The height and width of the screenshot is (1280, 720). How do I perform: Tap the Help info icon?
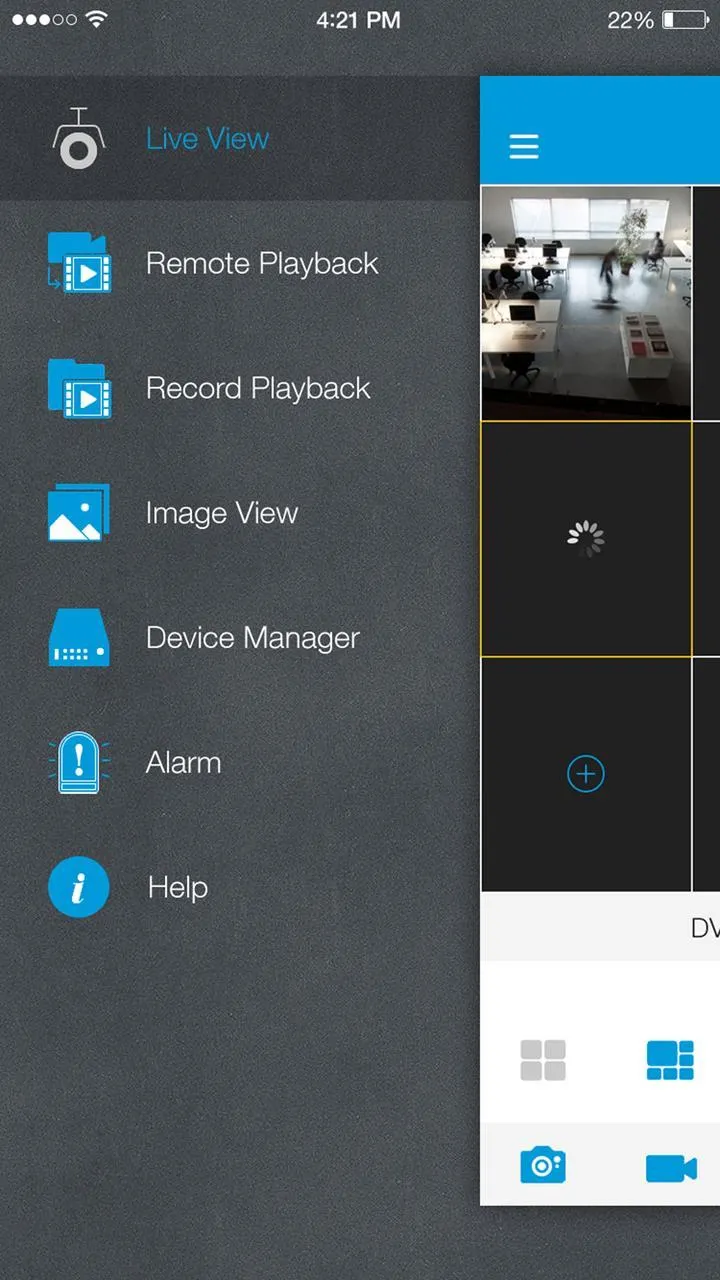click(79, 887)
